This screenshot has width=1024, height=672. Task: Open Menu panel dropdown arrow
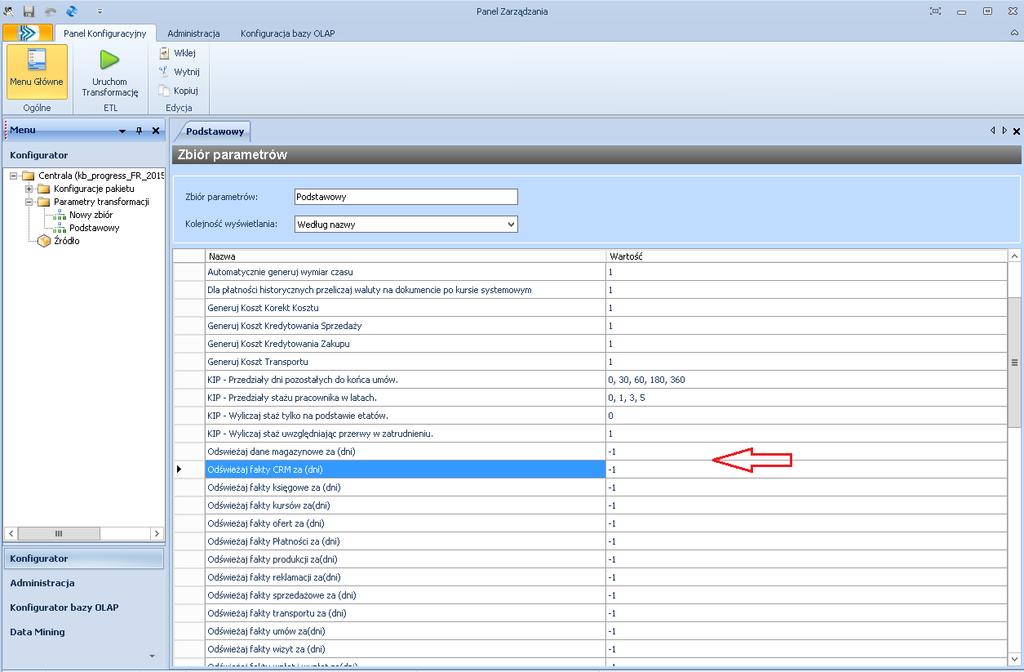[122, 131]
